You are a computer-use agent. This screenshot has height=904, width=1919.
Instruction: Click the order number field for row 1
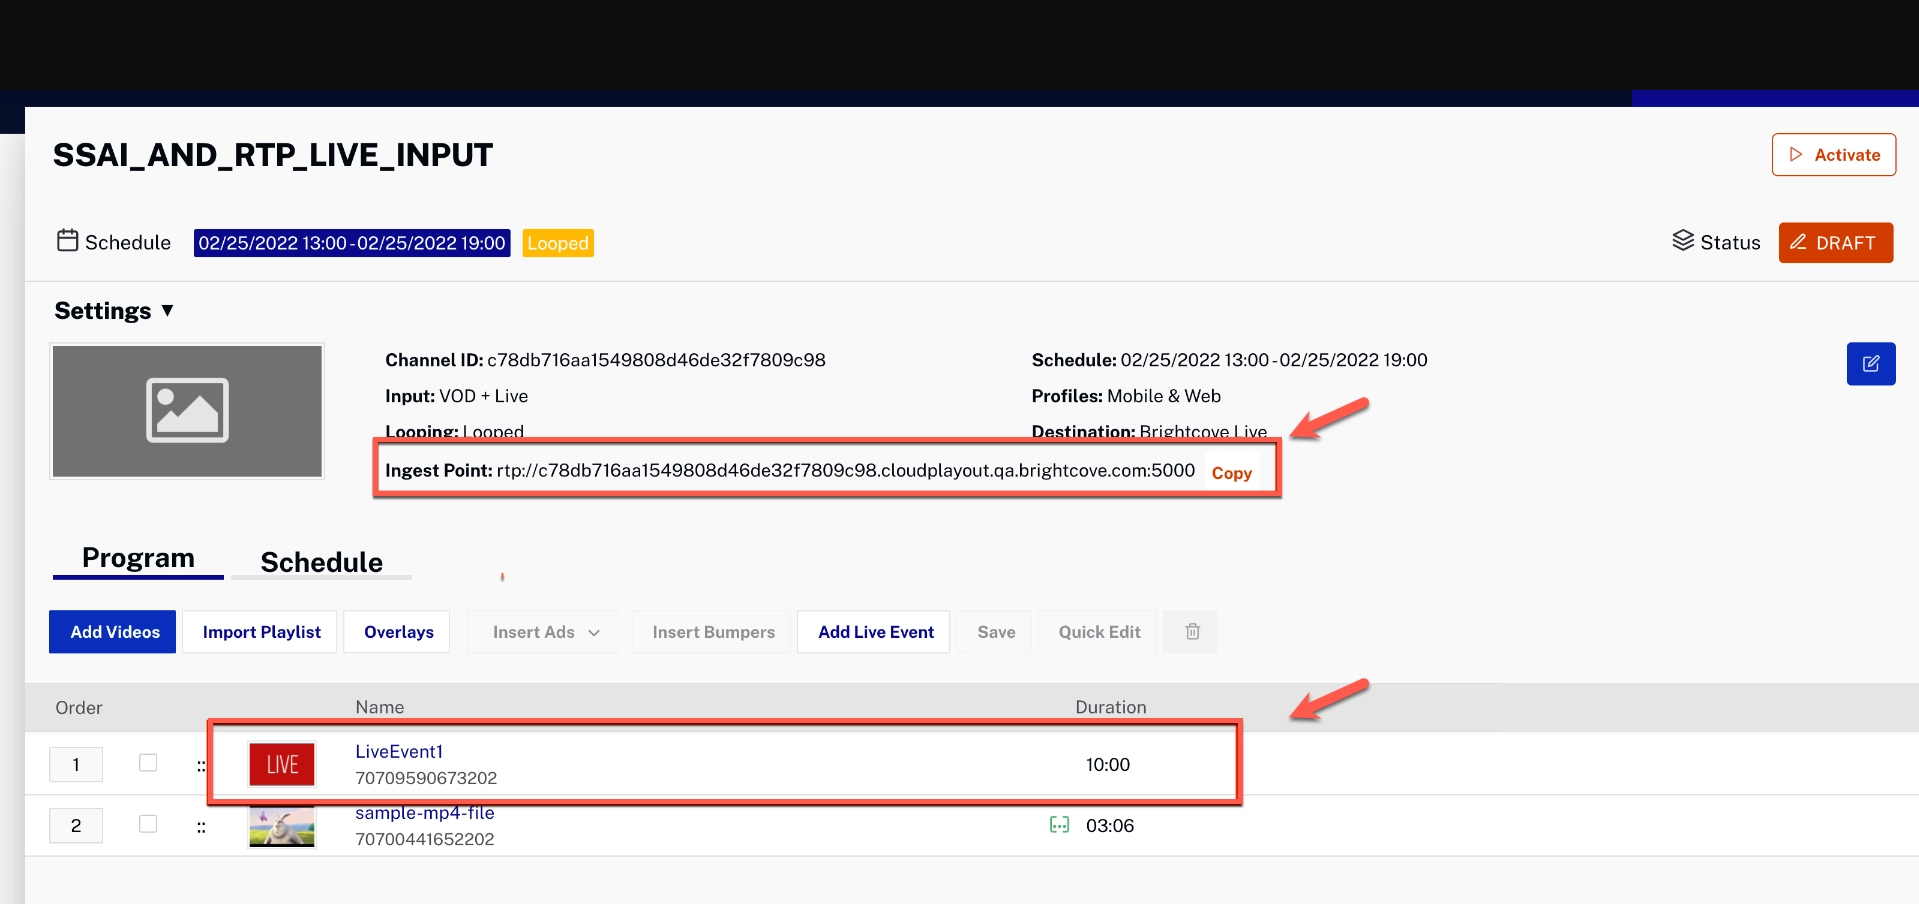coord(76,765)
